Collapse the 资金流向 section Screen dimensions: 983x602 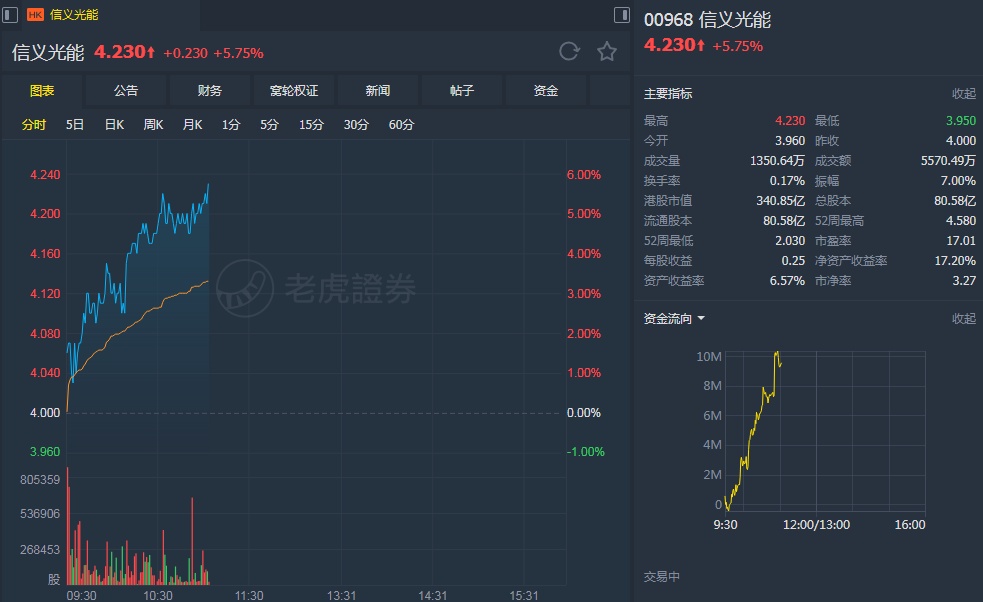pyautogui.click(x=964, y=319)
